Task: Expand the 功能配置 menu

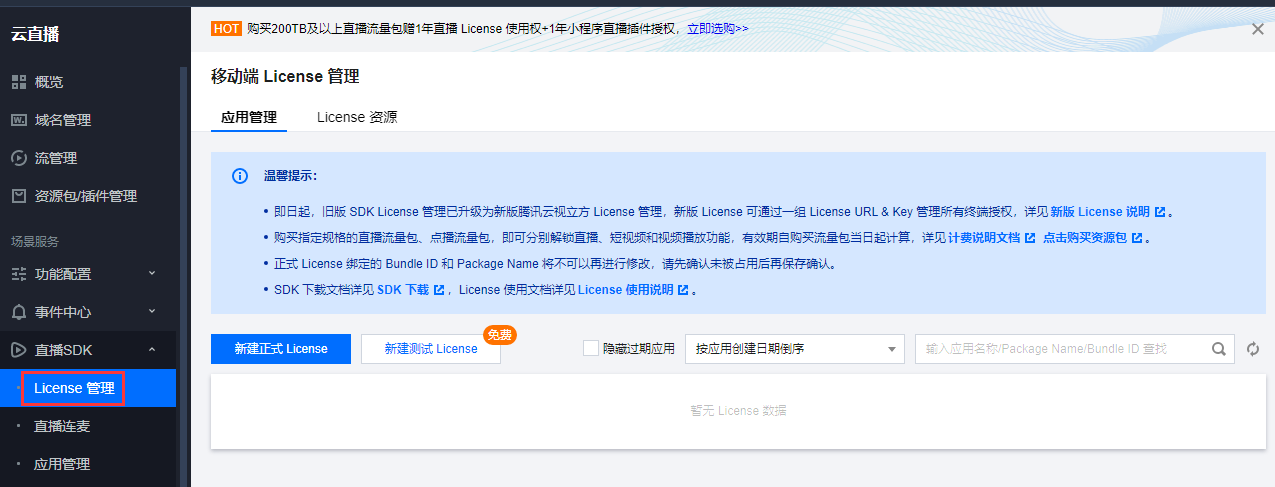Action: pos(152,273)
